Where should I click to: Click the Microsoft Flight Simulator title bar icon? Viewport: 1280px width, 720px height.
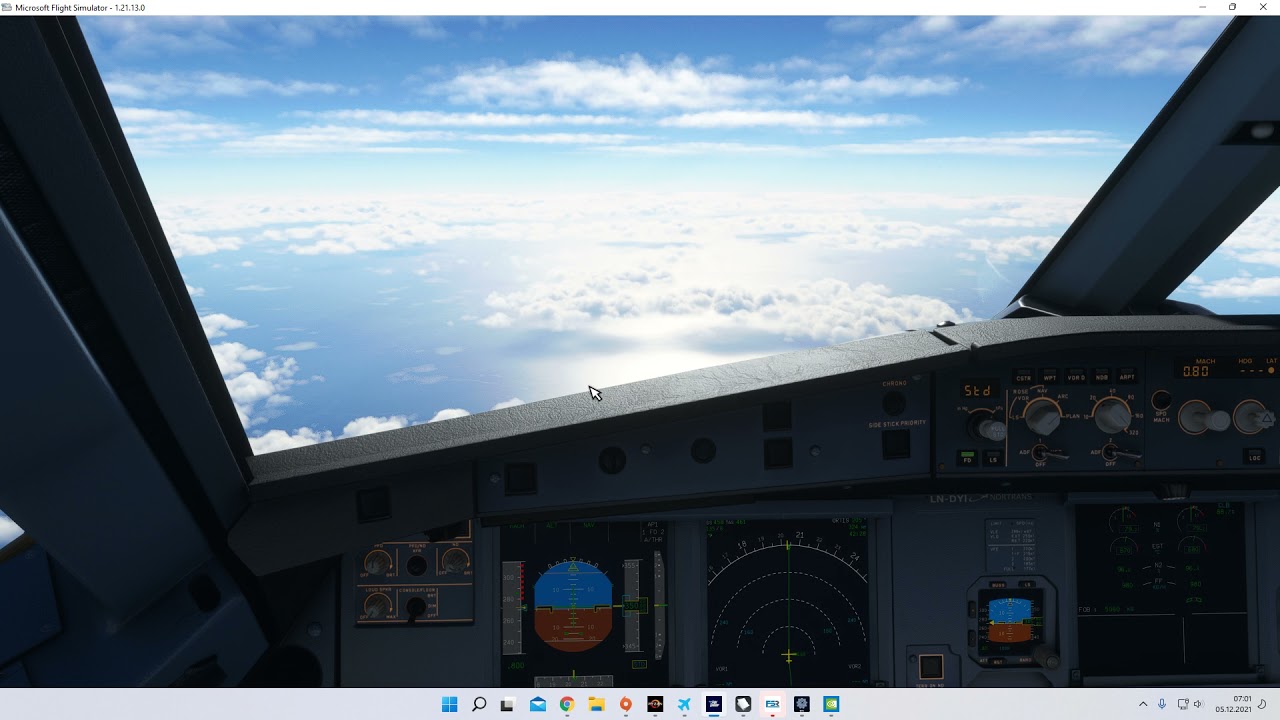click(8, 7)
